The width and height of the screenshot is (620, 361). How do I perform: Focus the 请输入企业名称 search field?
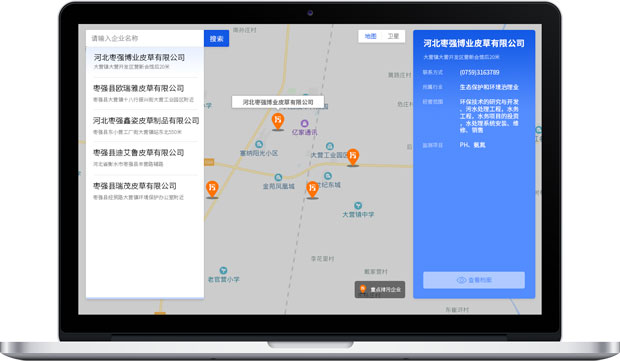(x=145, y=38)
